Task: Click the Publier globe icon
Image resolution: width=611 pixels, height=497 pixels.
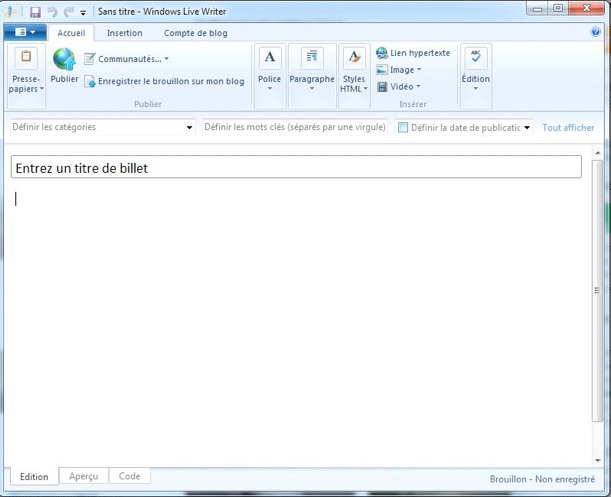Action: (64, 59)
